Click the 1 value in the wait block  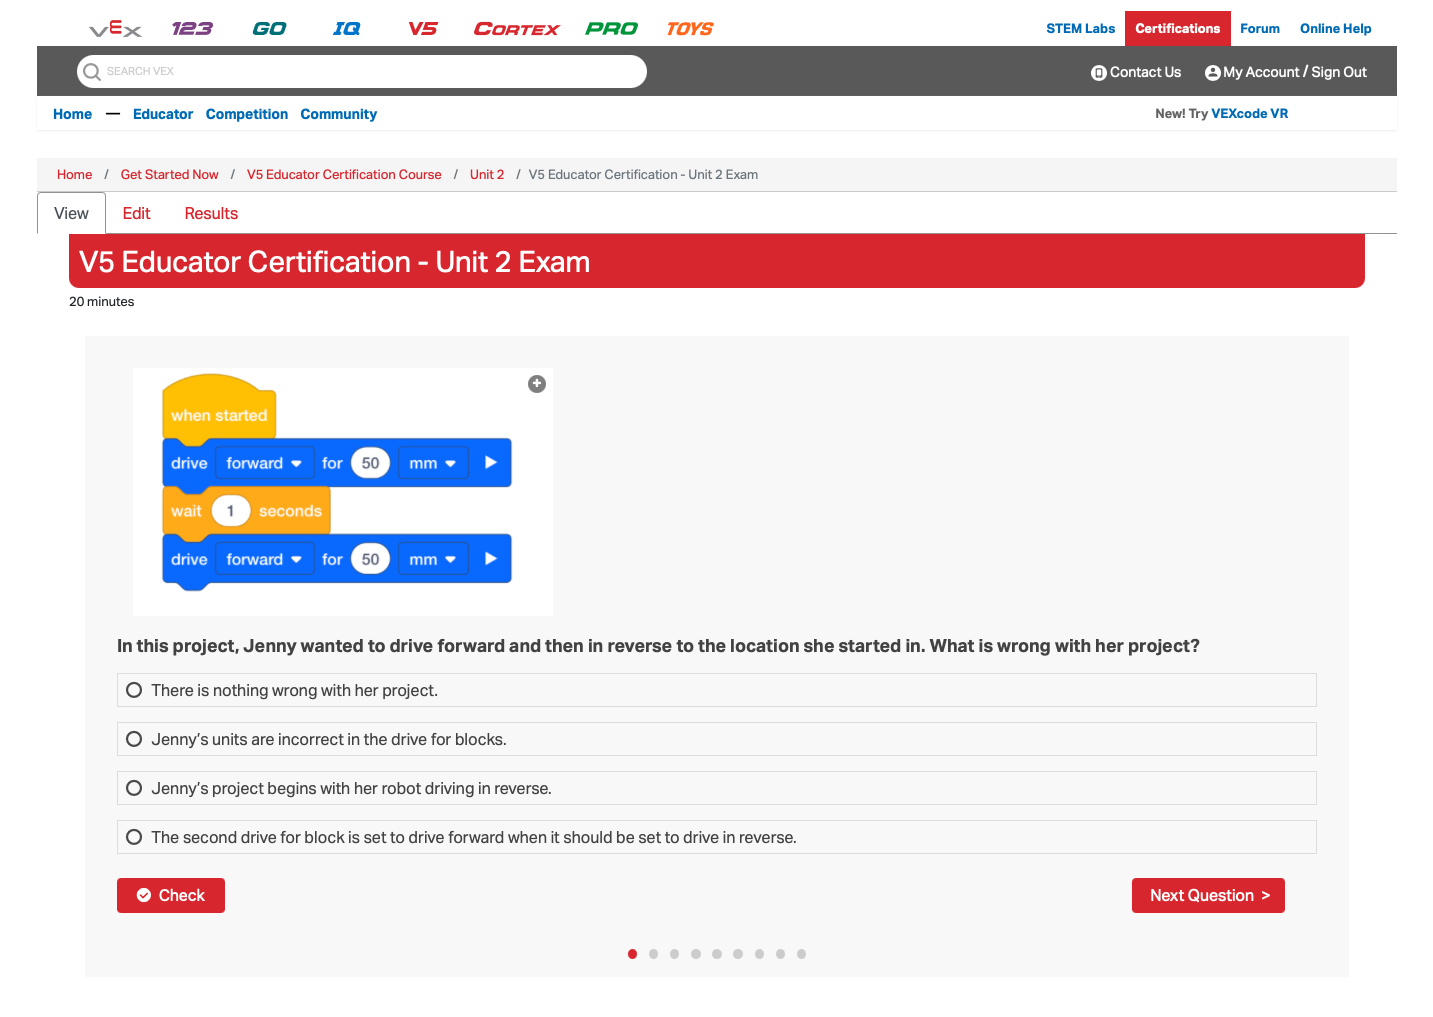coord(230,511)
